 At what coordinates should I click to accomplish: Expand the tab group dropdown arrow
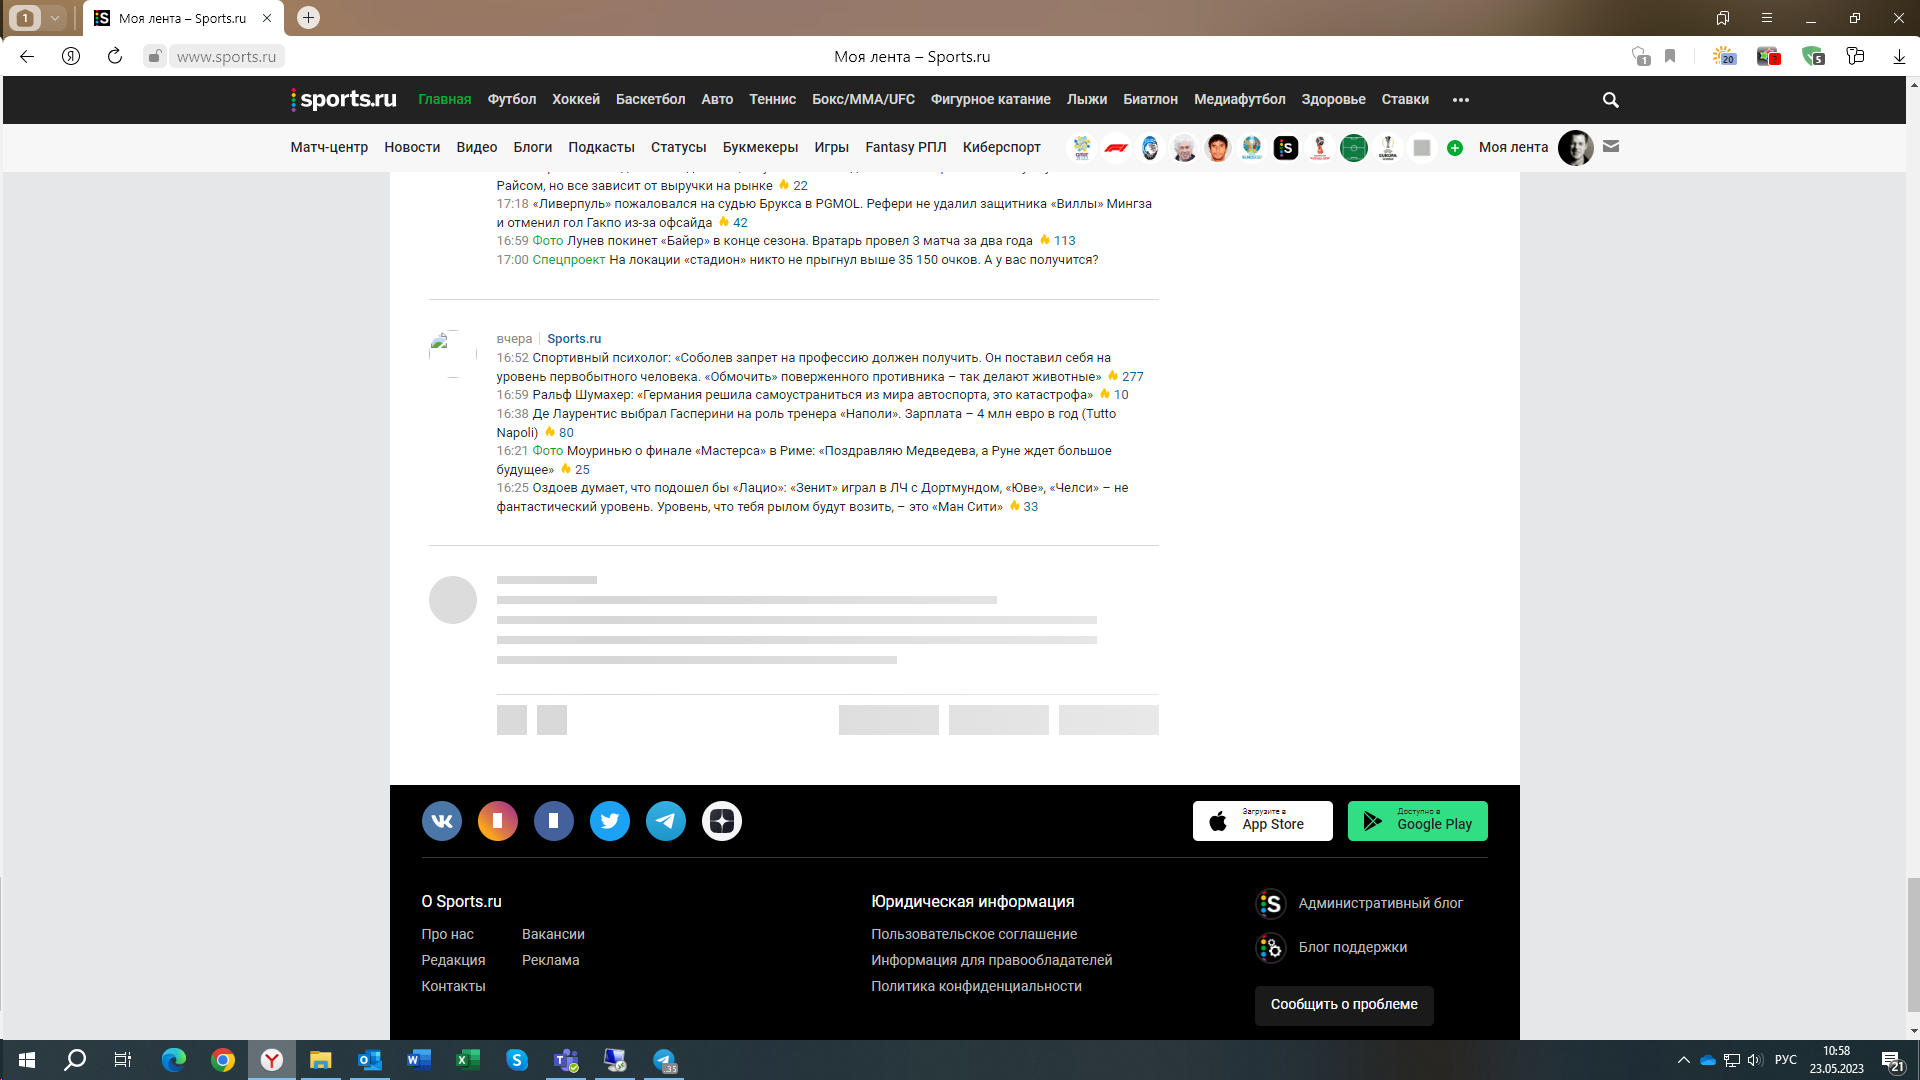[55, 18]
